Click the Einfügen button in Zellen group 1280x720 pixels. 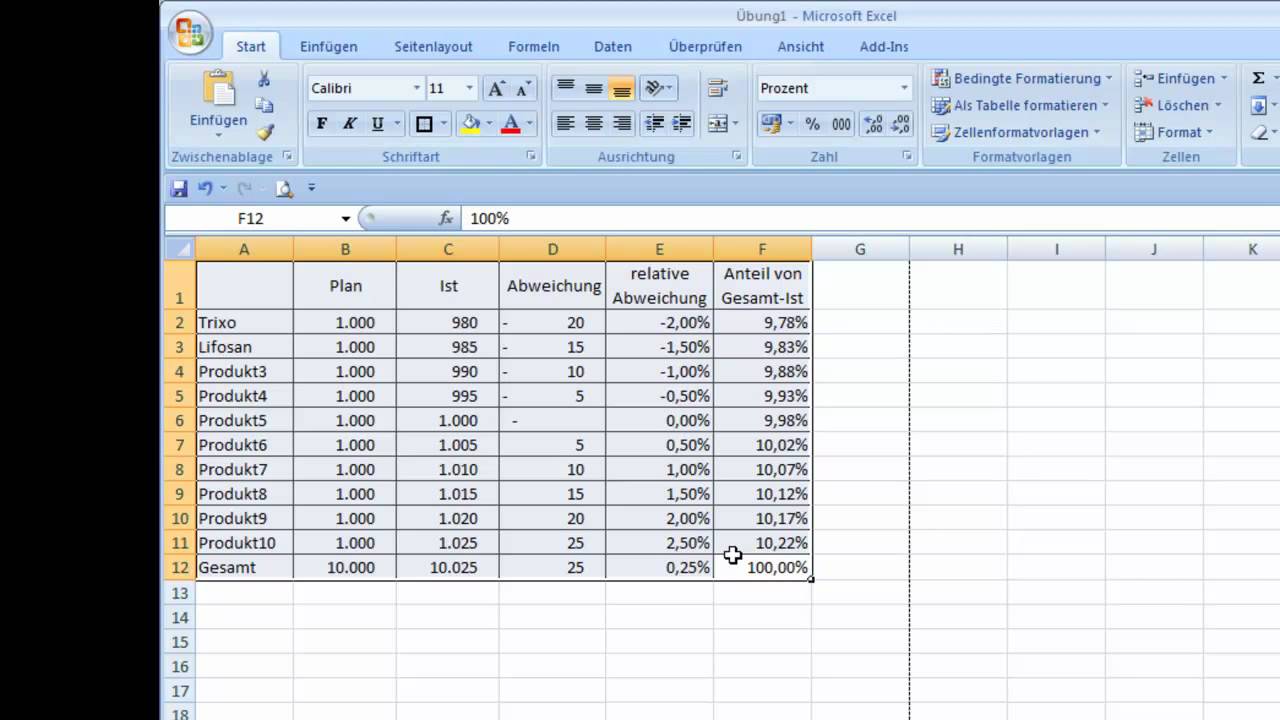pos(1180,78)
